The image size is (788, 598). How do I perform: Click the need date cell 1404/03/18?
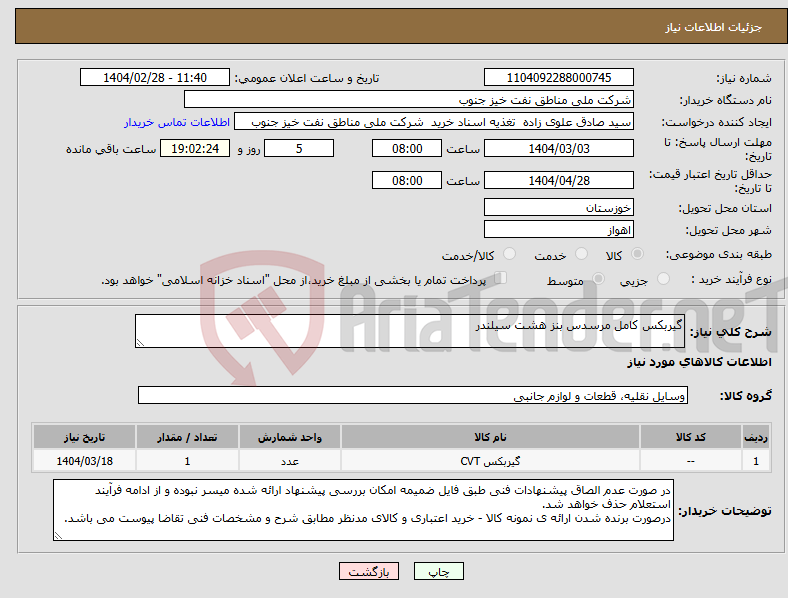84,461
